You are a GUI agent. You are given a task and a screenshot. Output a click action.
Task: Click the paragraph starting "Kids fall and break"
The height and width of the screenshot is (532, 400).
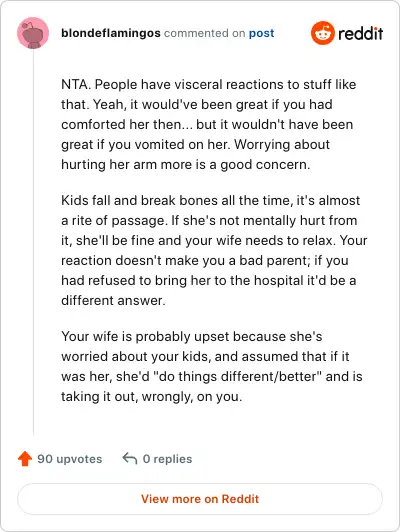tap(214, 250)
